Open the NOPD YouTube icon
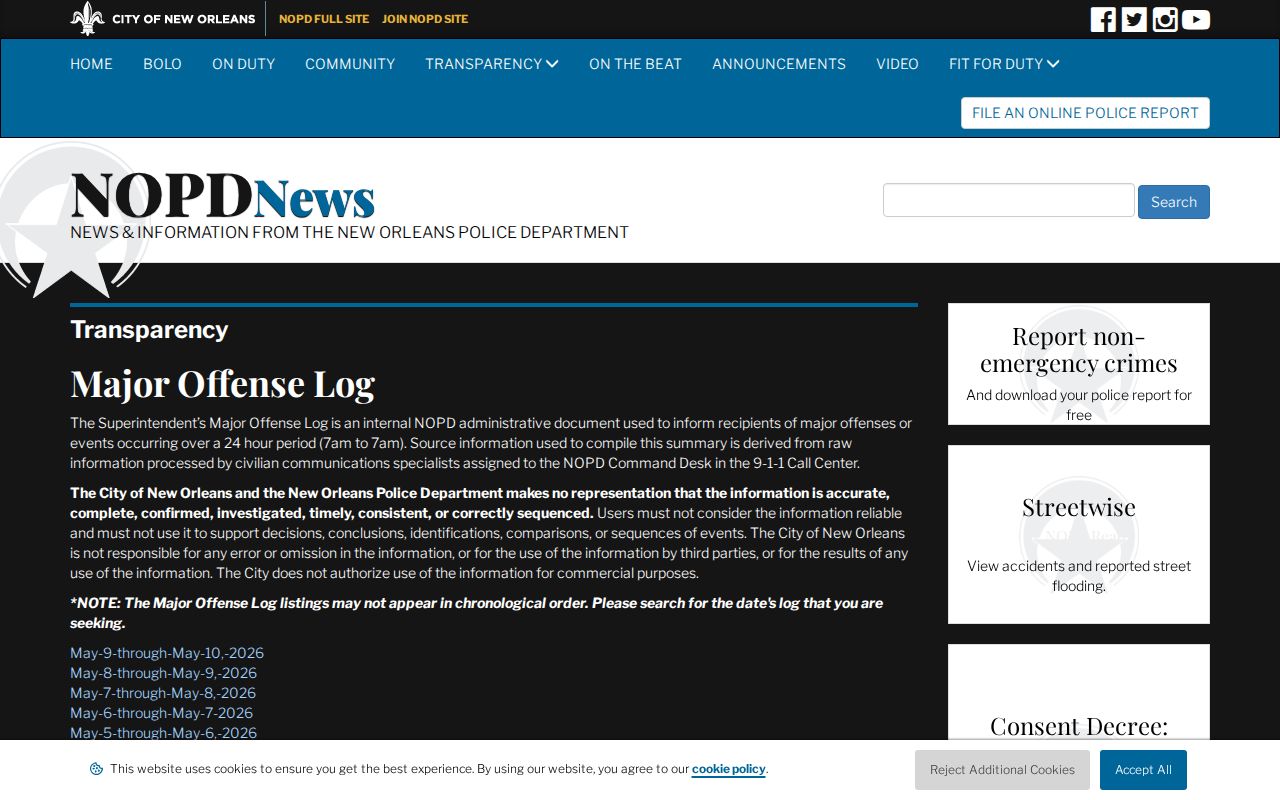Screen dimensions: 1280x800 (x=1196, y=19)
